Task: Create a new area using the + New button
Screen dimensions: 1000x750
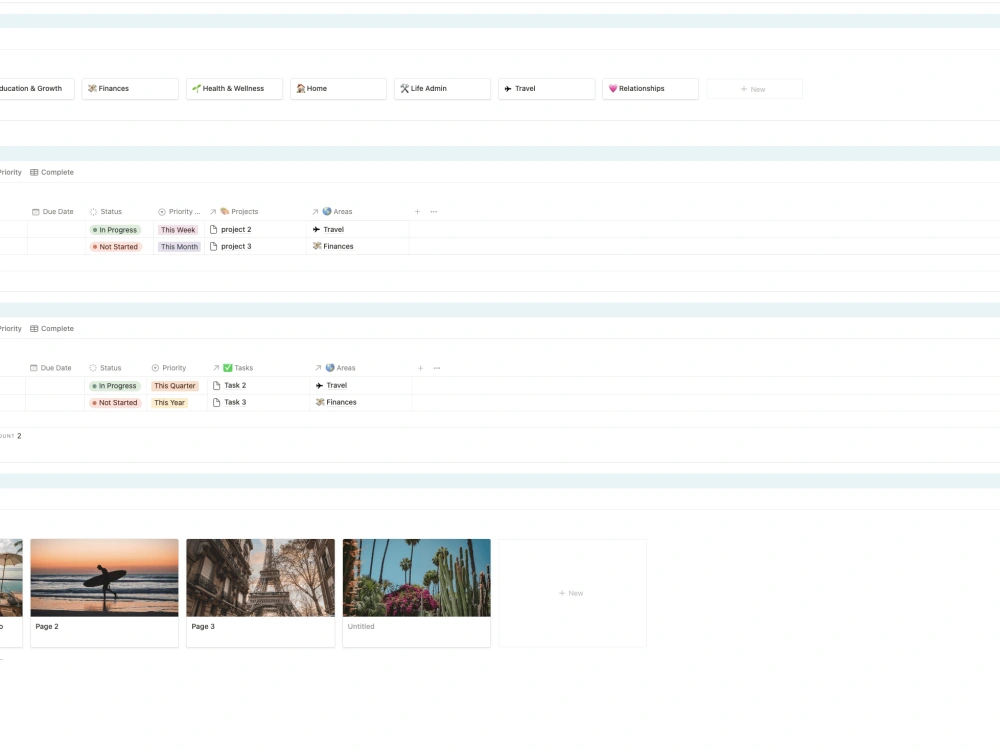Action: (754, 88)
